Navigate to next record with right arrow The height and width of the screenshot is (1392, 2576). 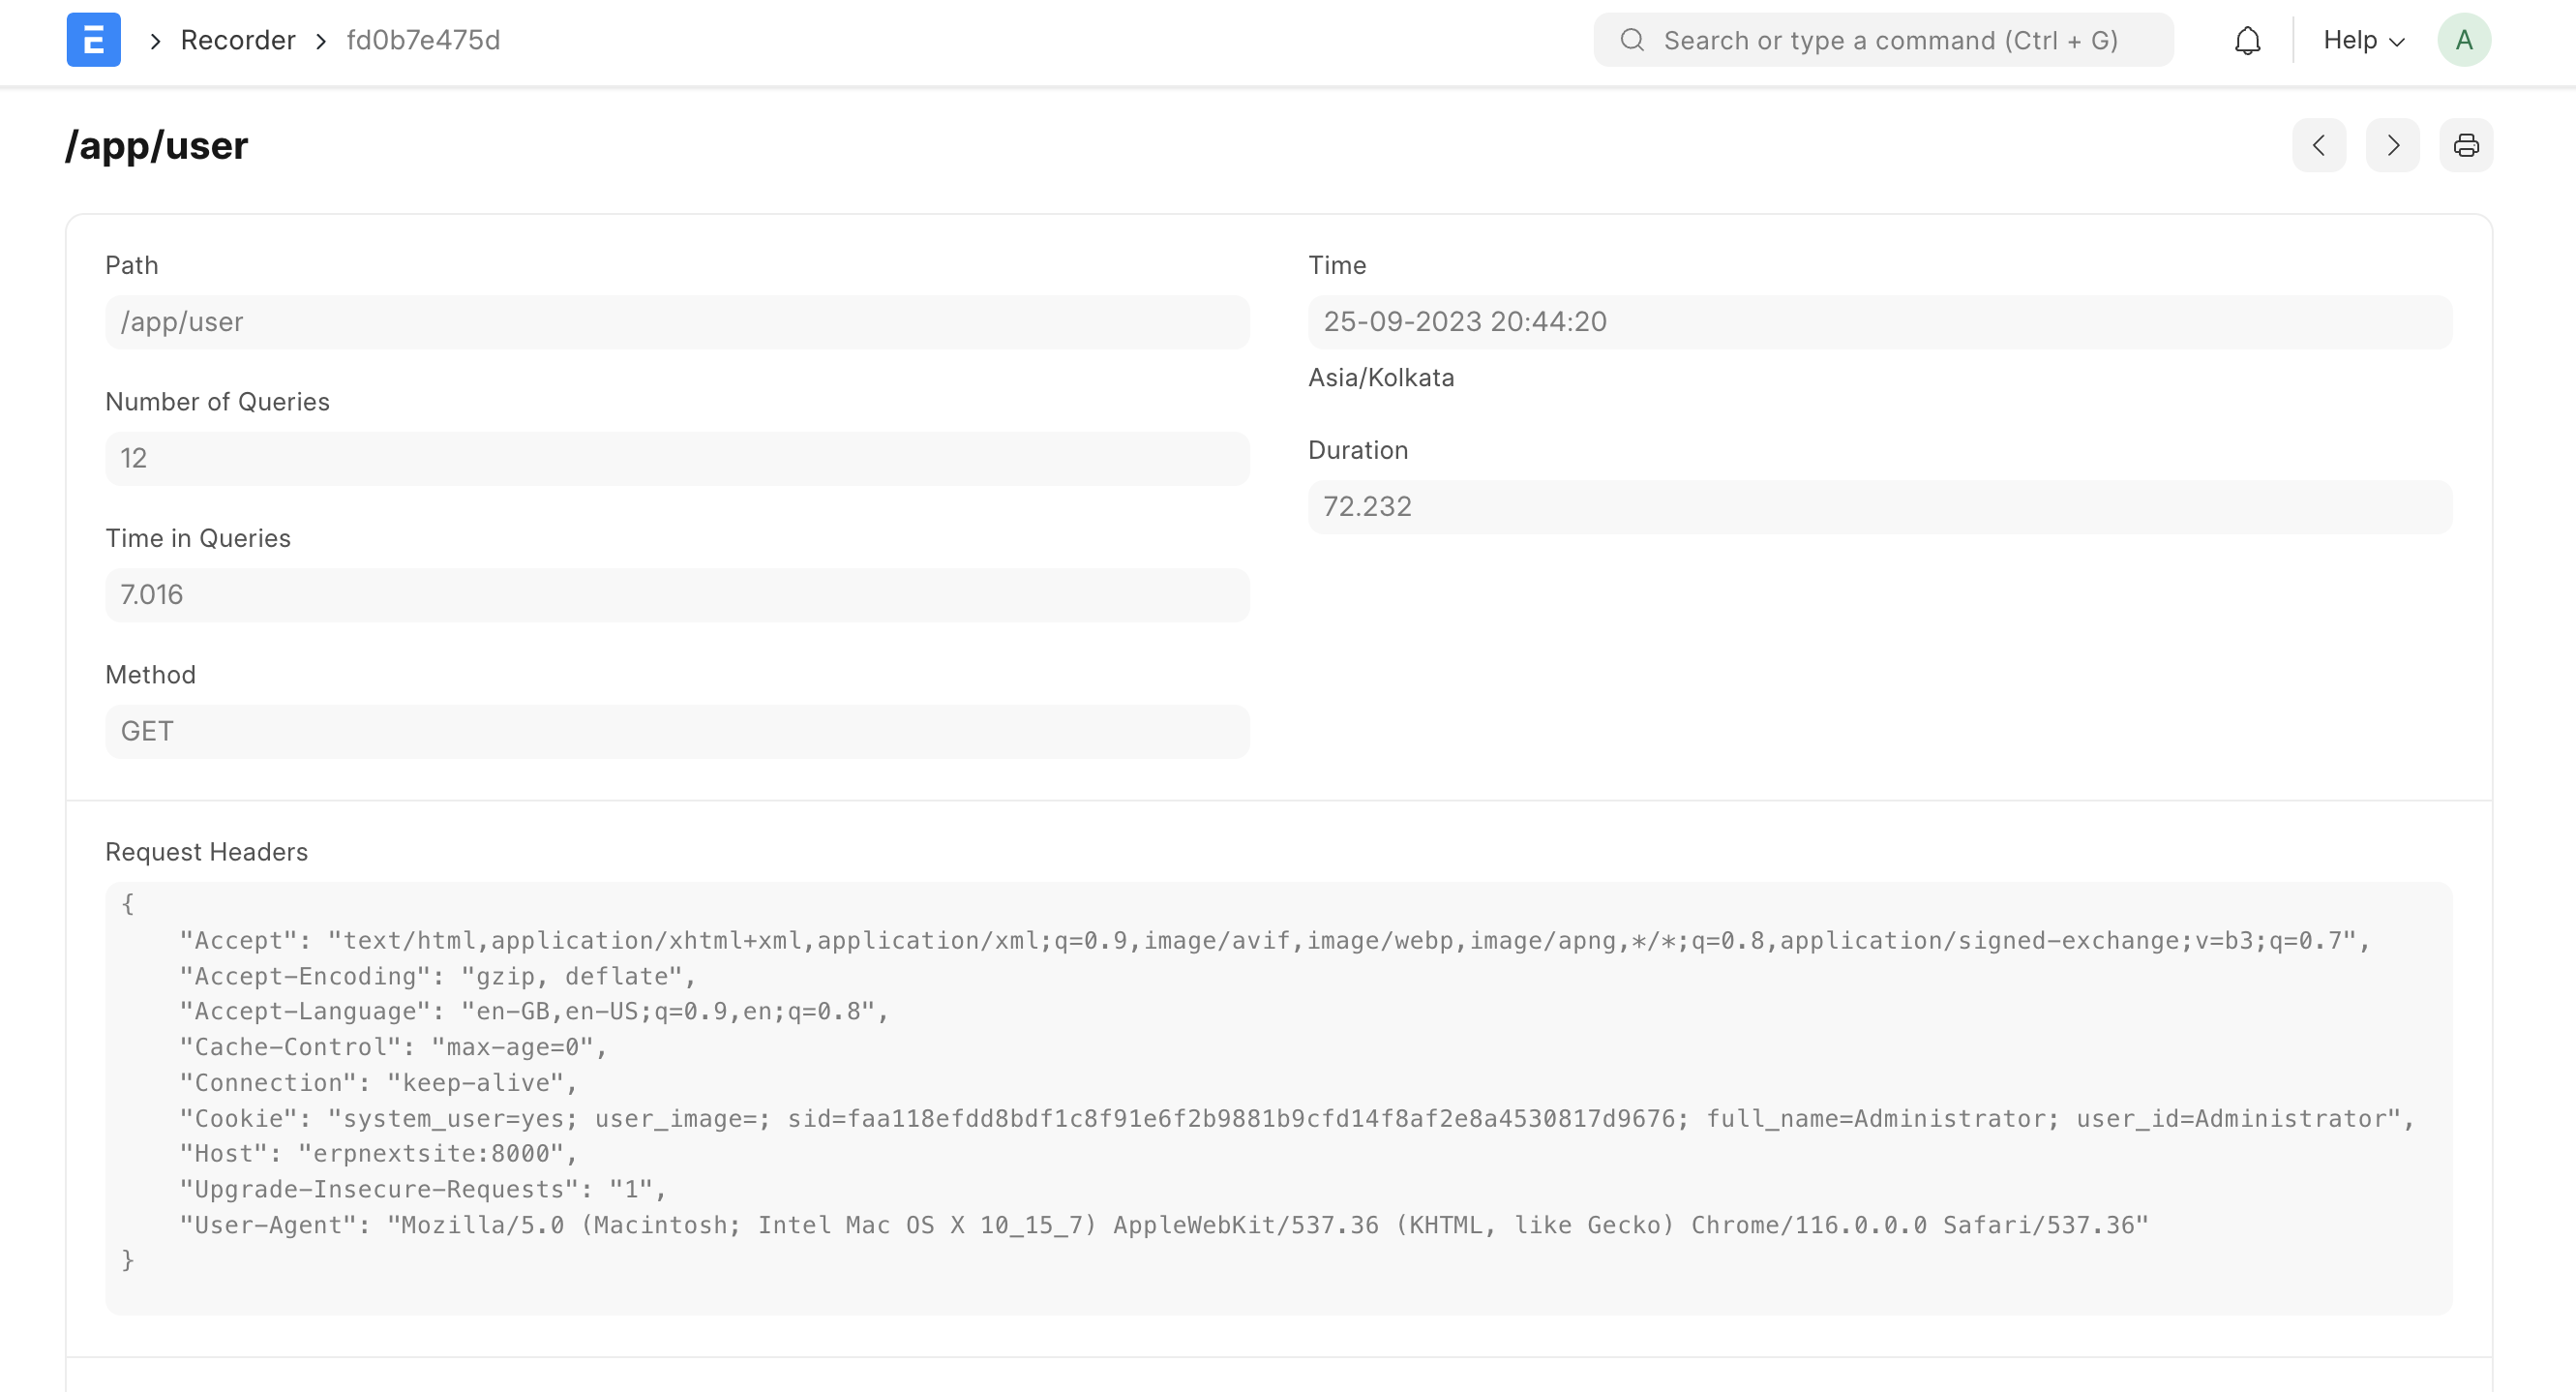click(x=2392, y=145)
